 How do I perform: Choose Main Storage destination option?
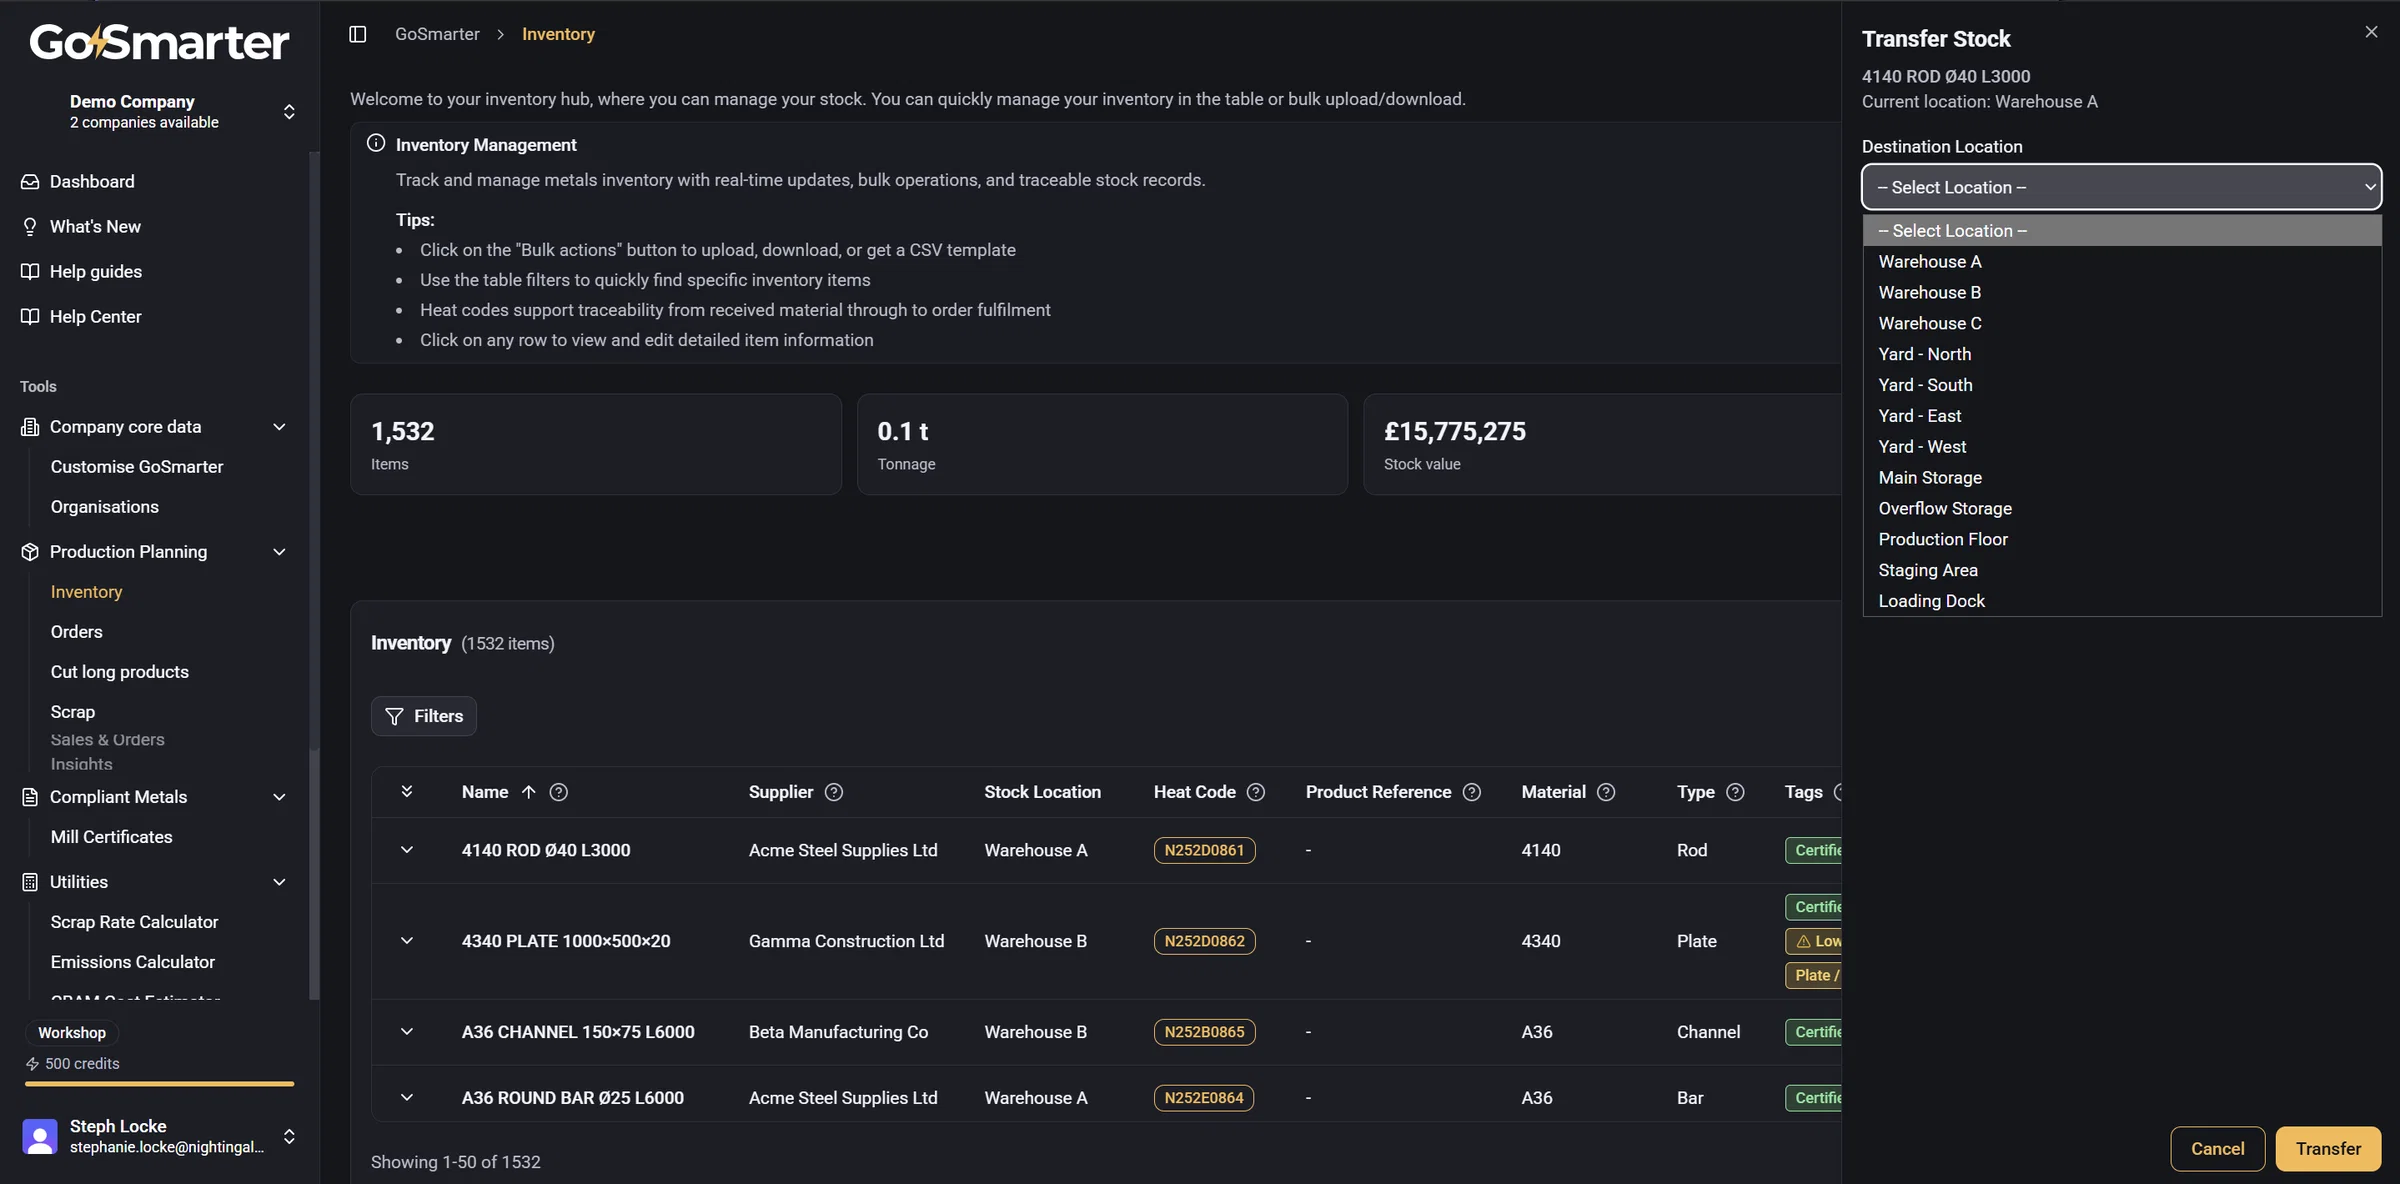[x=2121, y=478]
